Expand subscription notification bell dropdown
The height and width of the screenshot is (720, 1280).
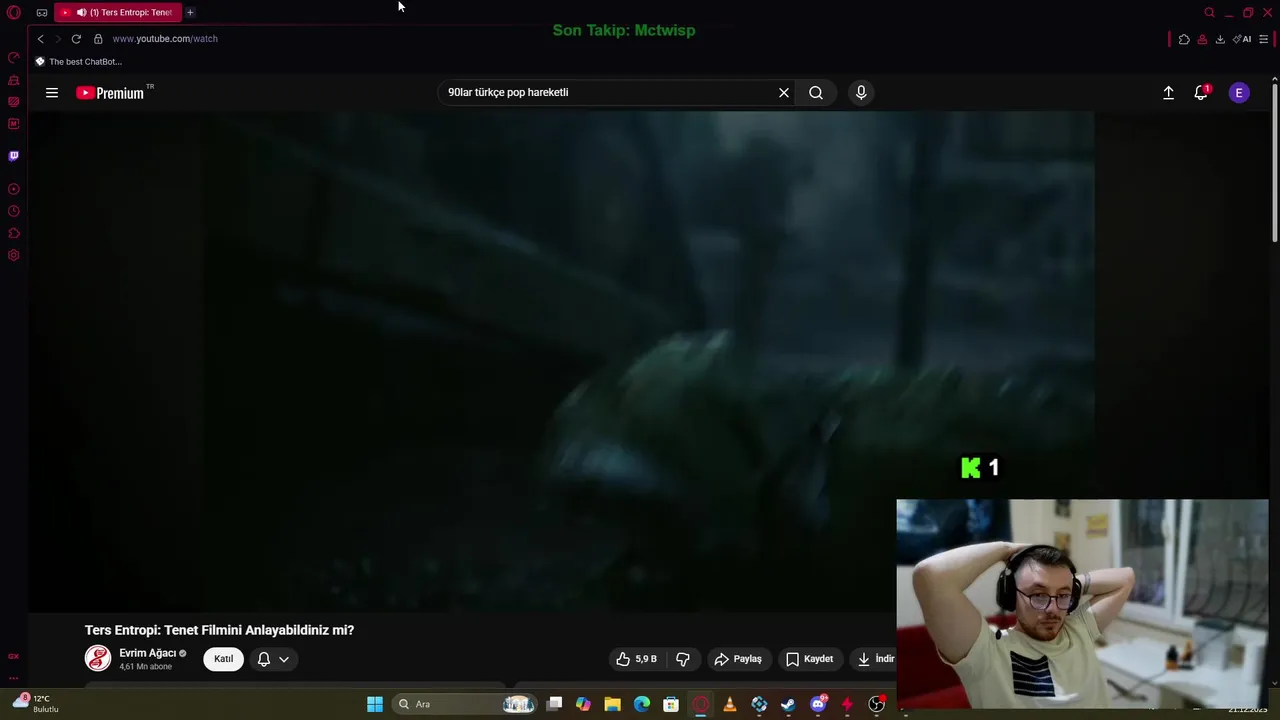273,659
